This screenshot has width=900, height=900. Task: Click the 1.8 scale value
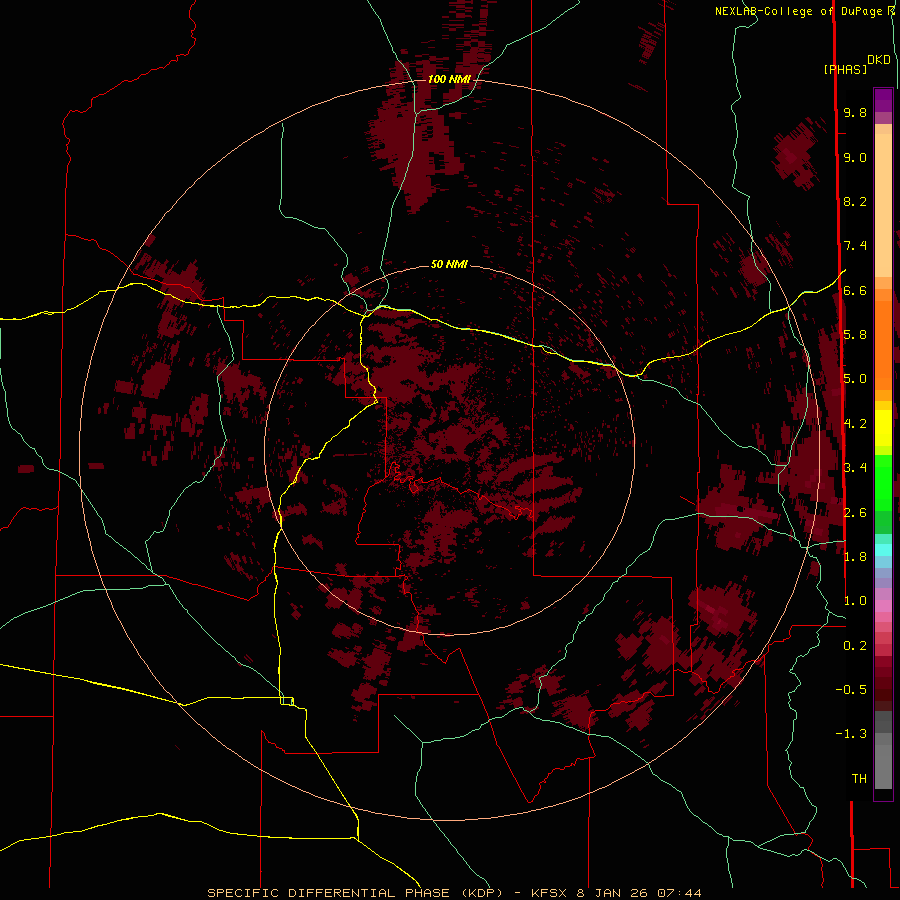855,557
